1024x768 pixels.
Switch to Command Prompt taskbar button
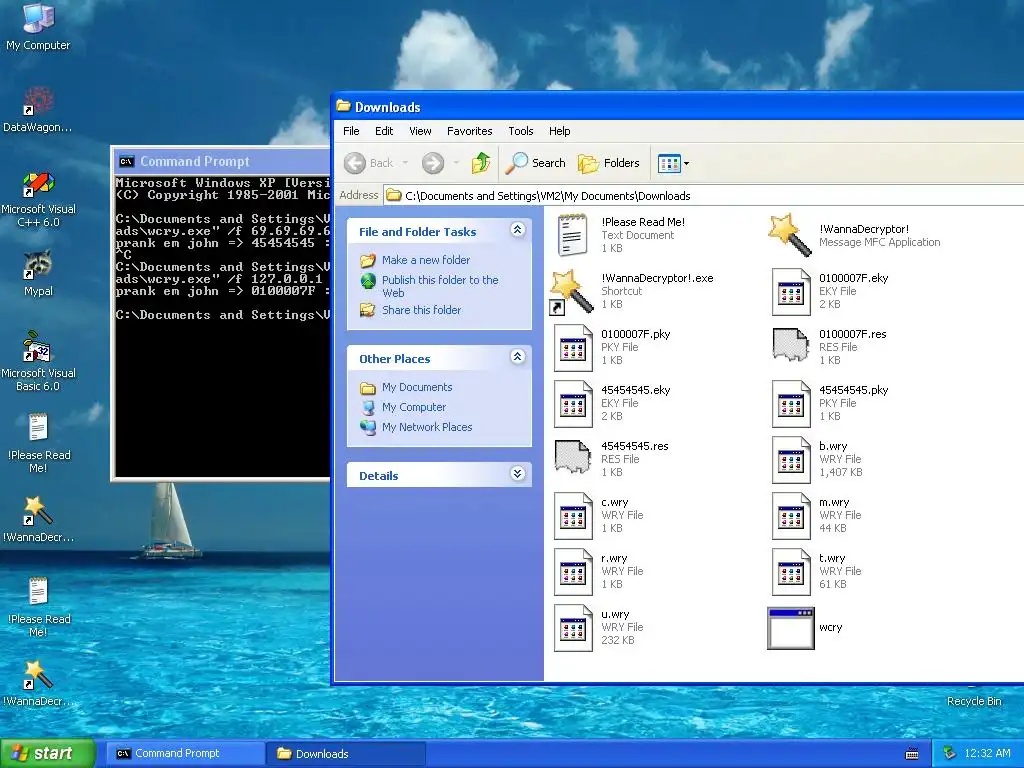tap(185, 753)
